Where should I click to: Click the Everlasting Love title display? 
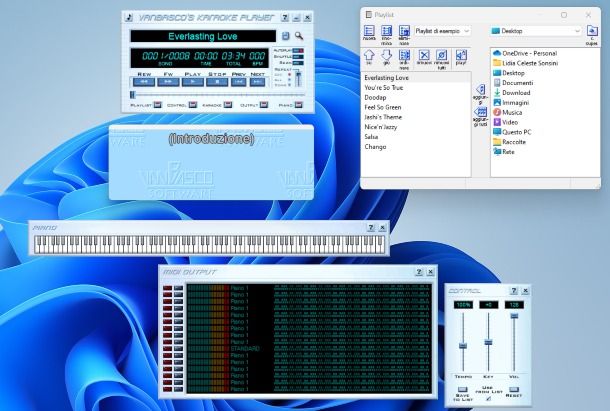(x=203, y=36)
